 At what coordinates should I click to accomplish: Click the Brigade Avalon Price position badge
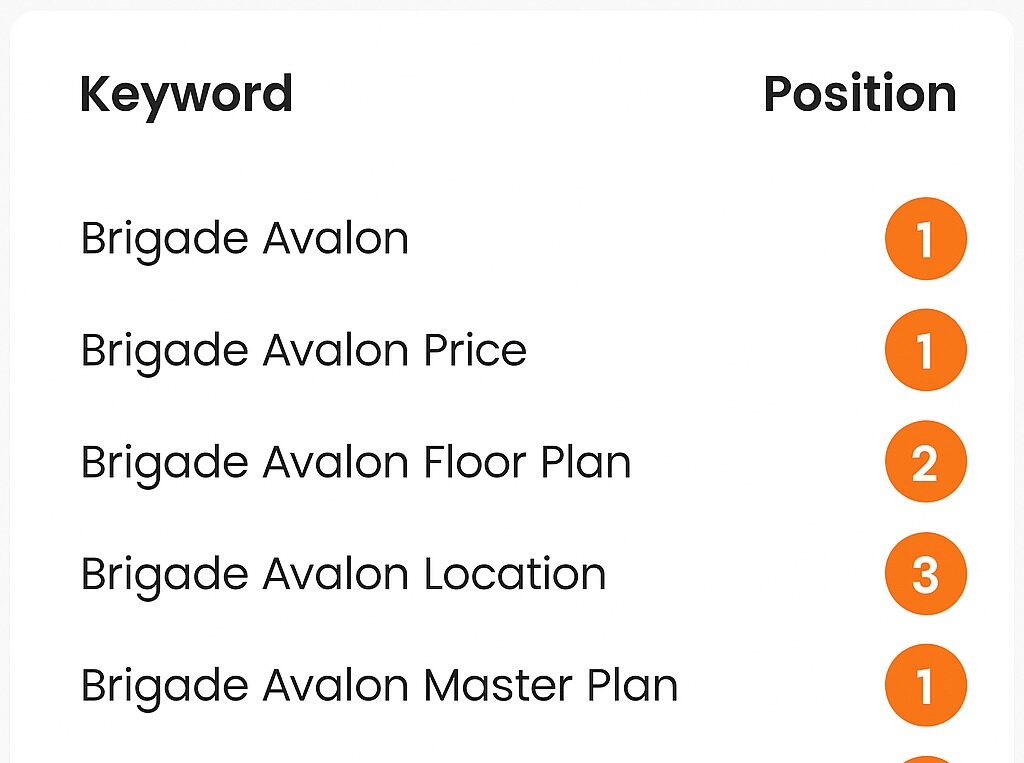click(925, 350)
